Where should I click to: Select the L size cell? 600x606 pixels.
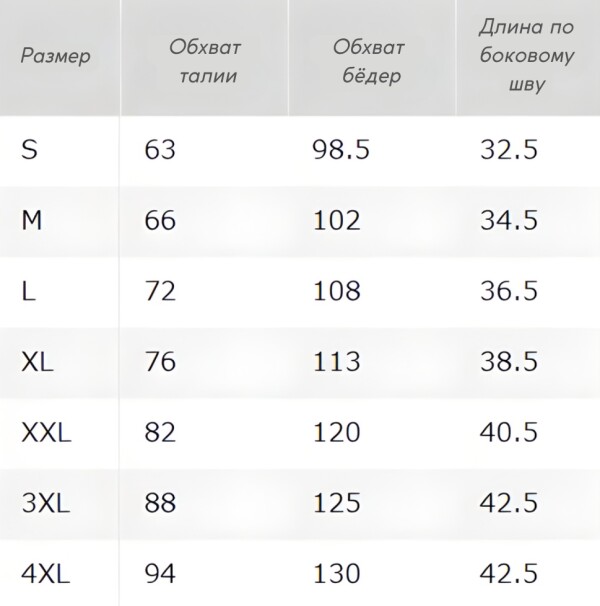coord(28,291)
